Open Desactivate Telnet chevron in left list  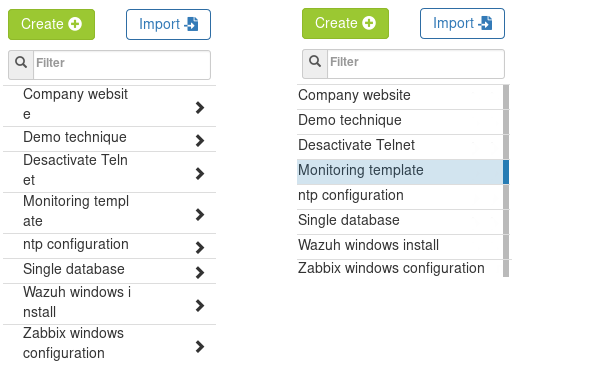coord(199,174)
